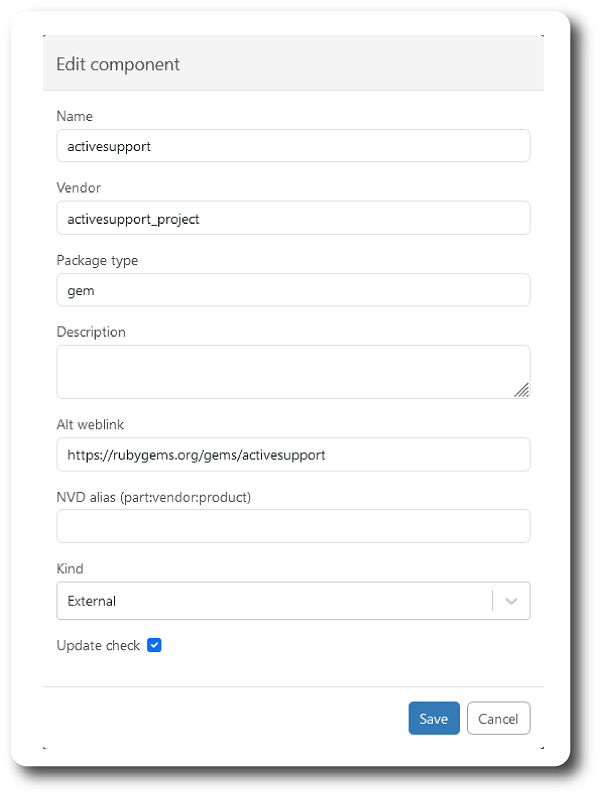Image resolution: width=600 pixels, height=796 pixels.
Task: Toggle the Update check checkbox
Action: point(154,645)
